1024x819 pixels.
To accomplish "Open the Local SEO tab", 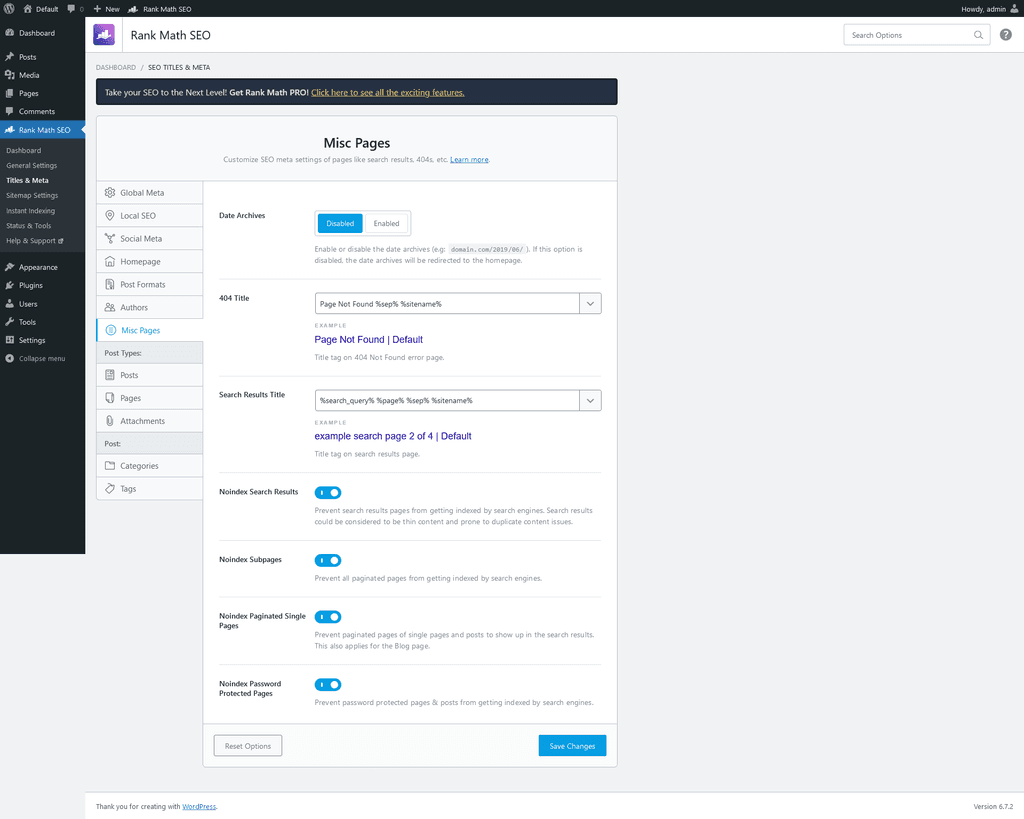I will [x=150, y=216].
